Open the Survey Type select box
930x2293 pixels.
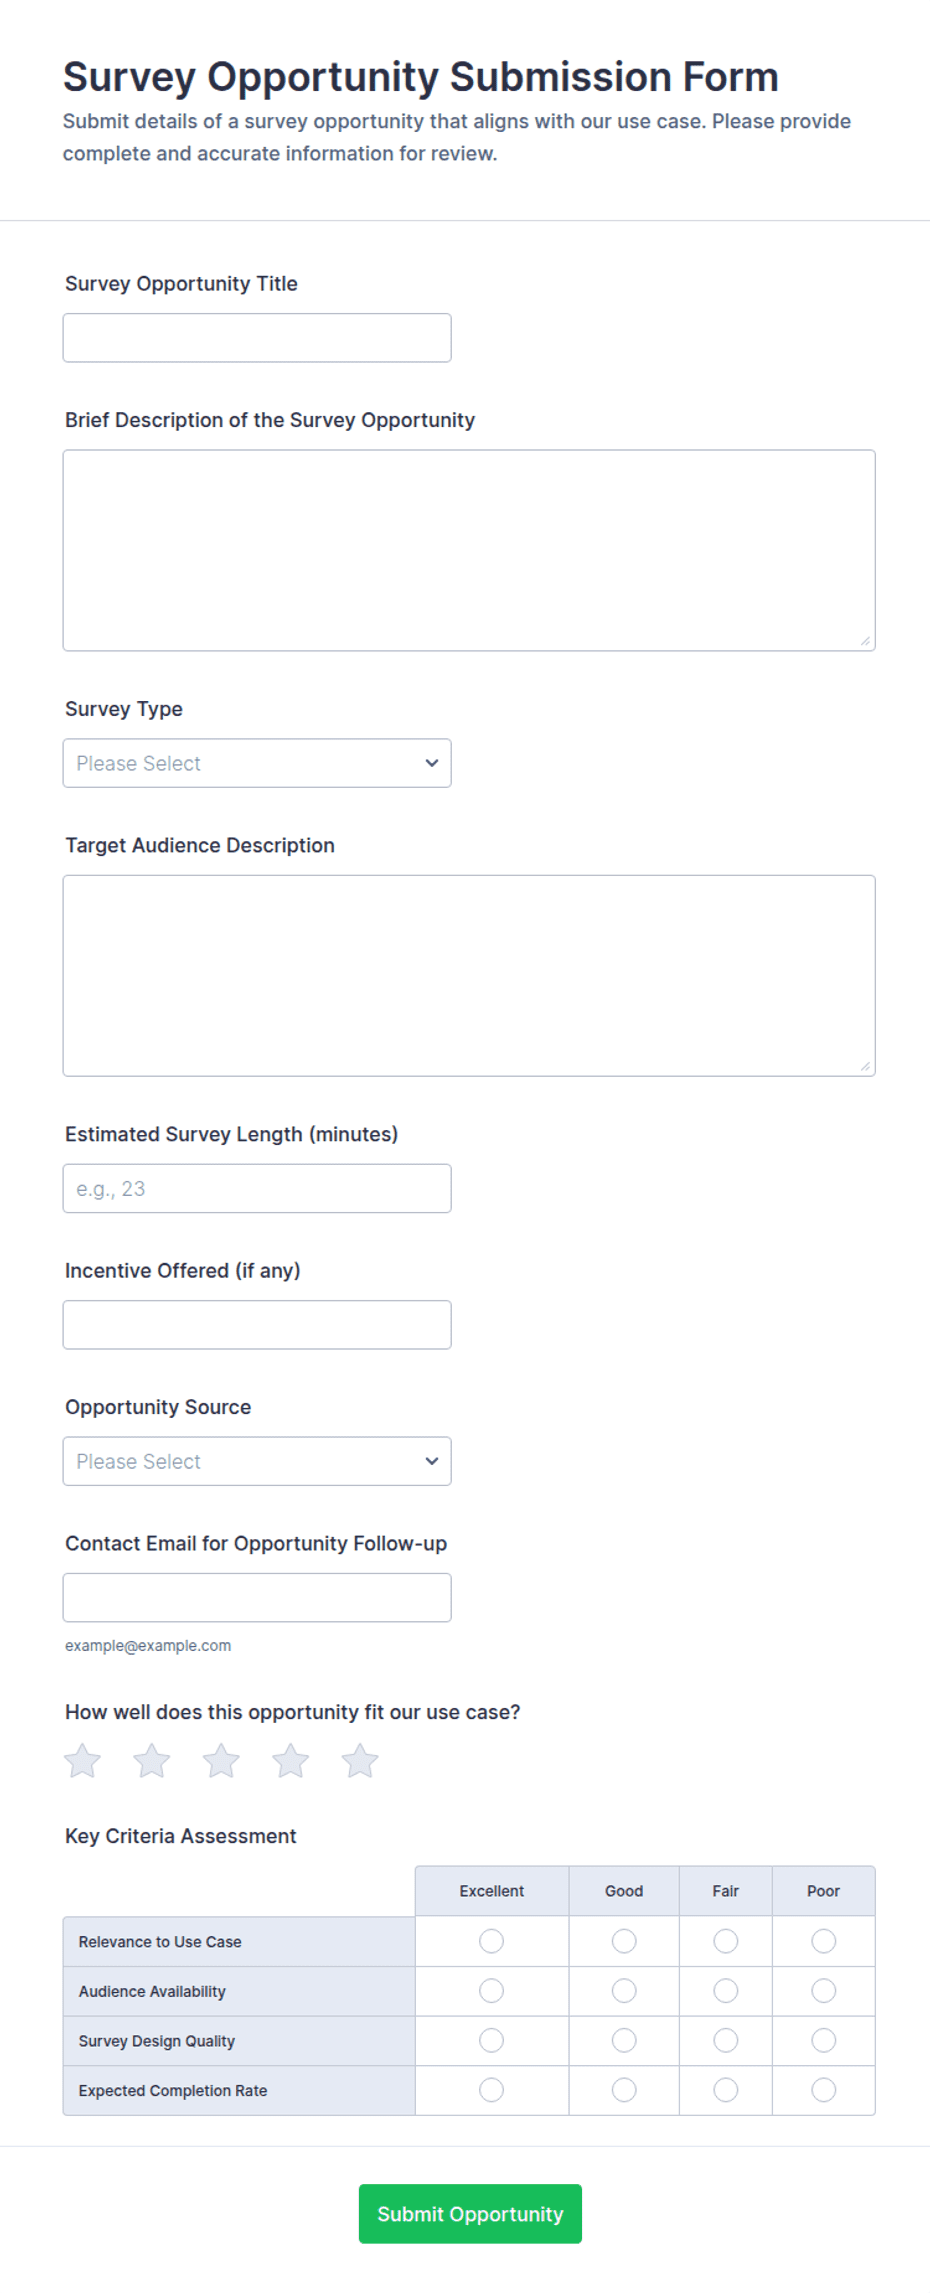(257, 763)
